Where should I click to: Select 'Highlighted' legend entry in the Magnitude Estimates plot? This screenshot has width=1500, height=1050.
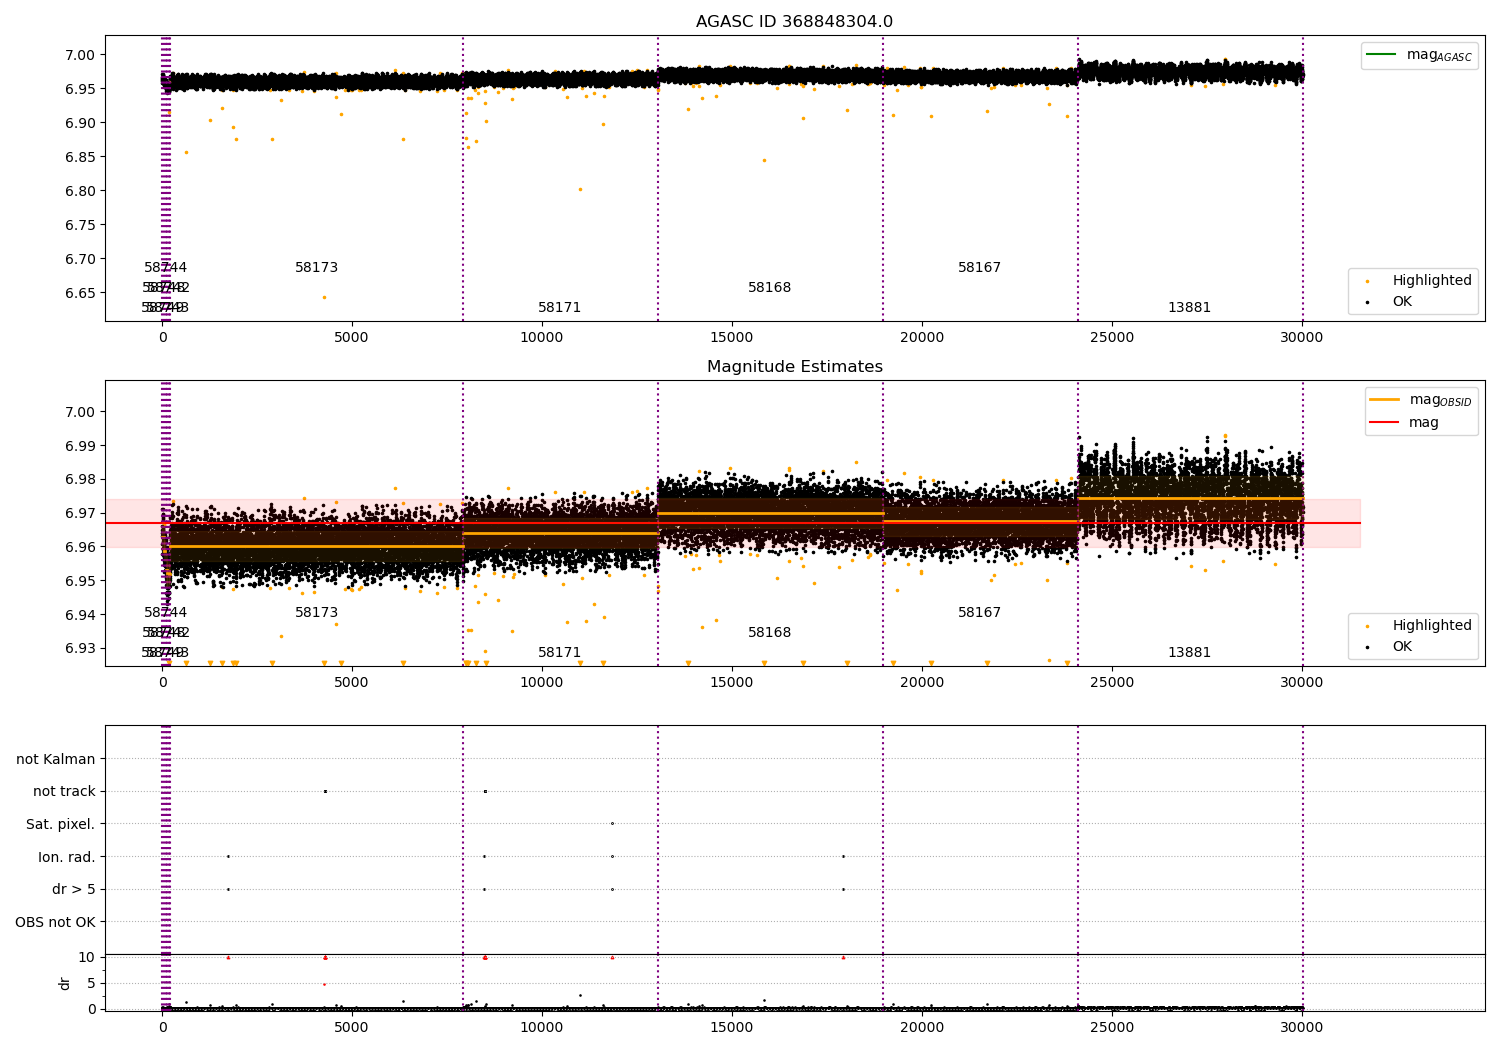click(x=1432, y=626)
